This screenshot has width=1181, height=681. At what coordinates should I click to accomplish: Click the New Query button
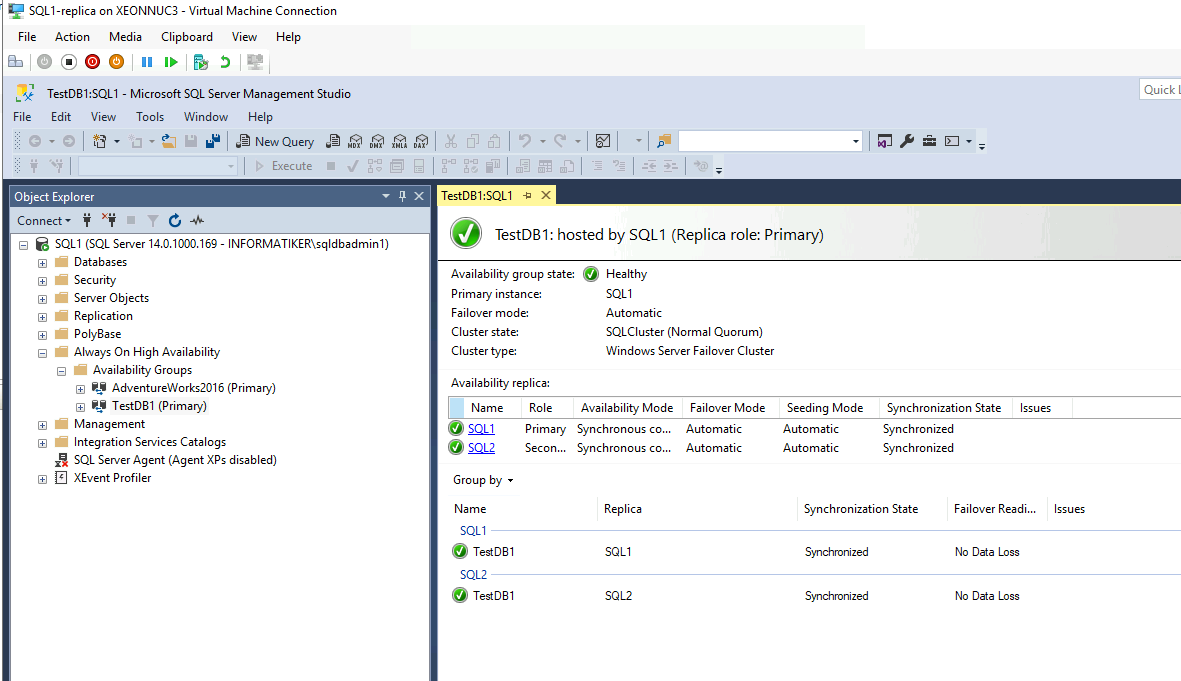(x=275, y=141)
